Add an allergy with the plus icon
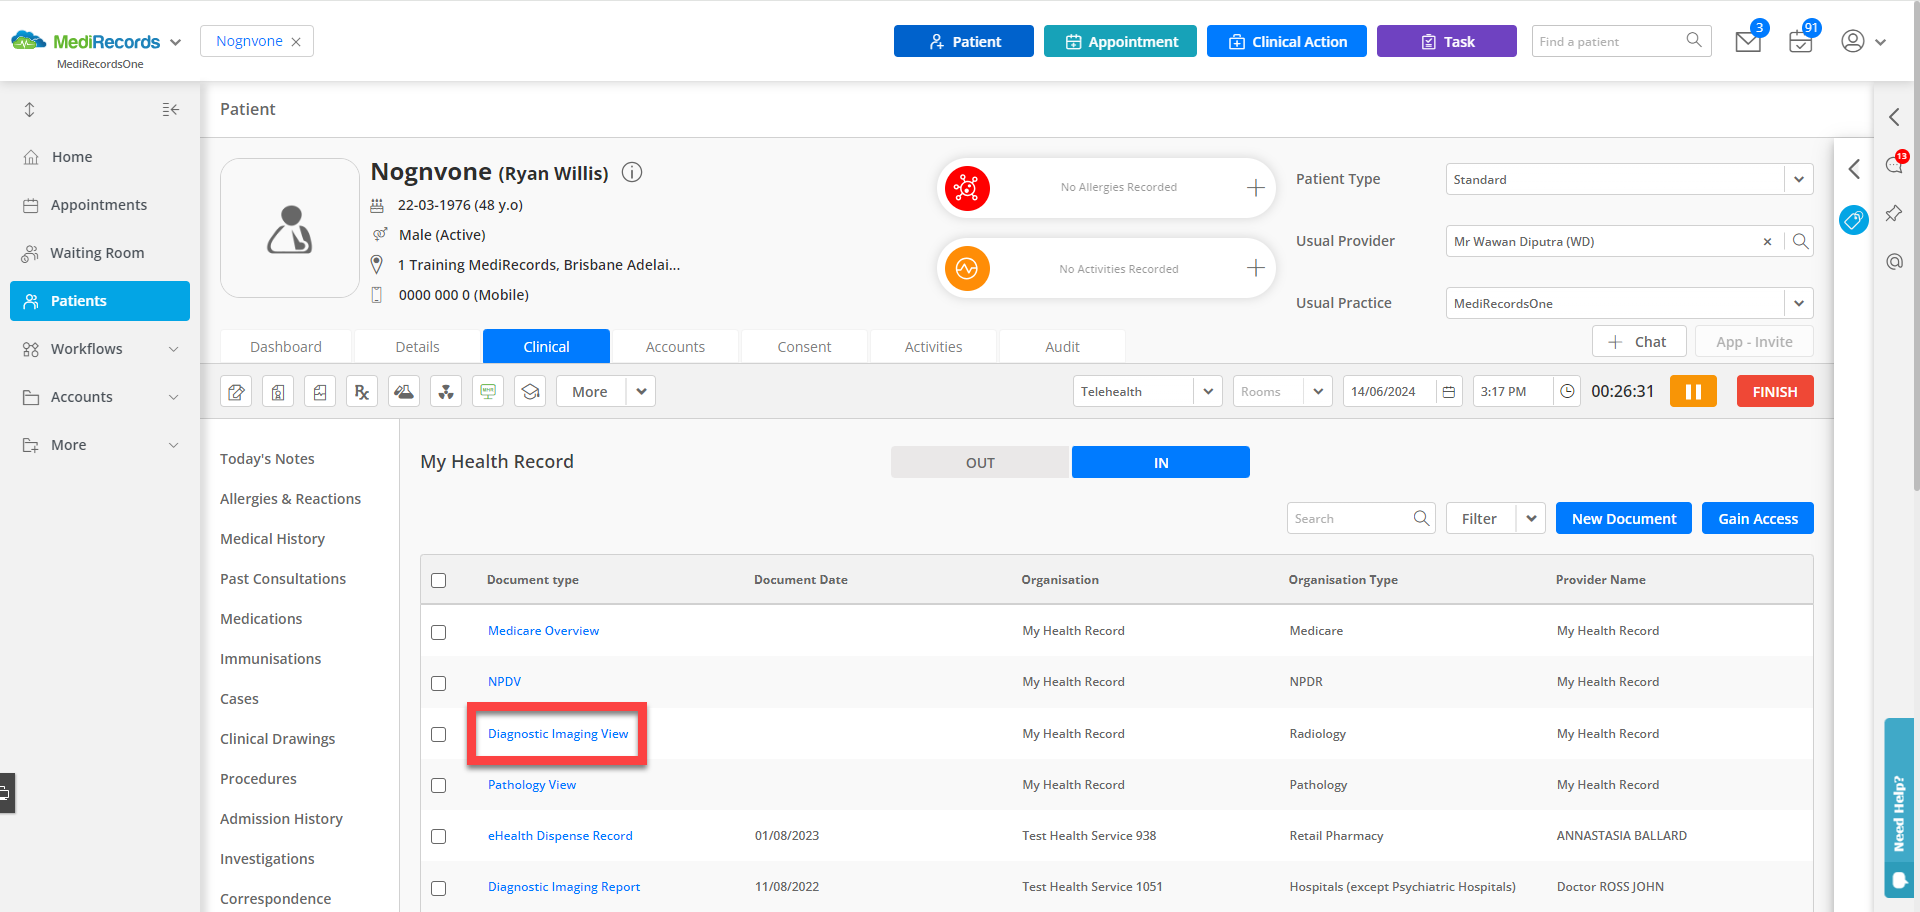This screenshot has width=1920, height=912. (1256, 188)
